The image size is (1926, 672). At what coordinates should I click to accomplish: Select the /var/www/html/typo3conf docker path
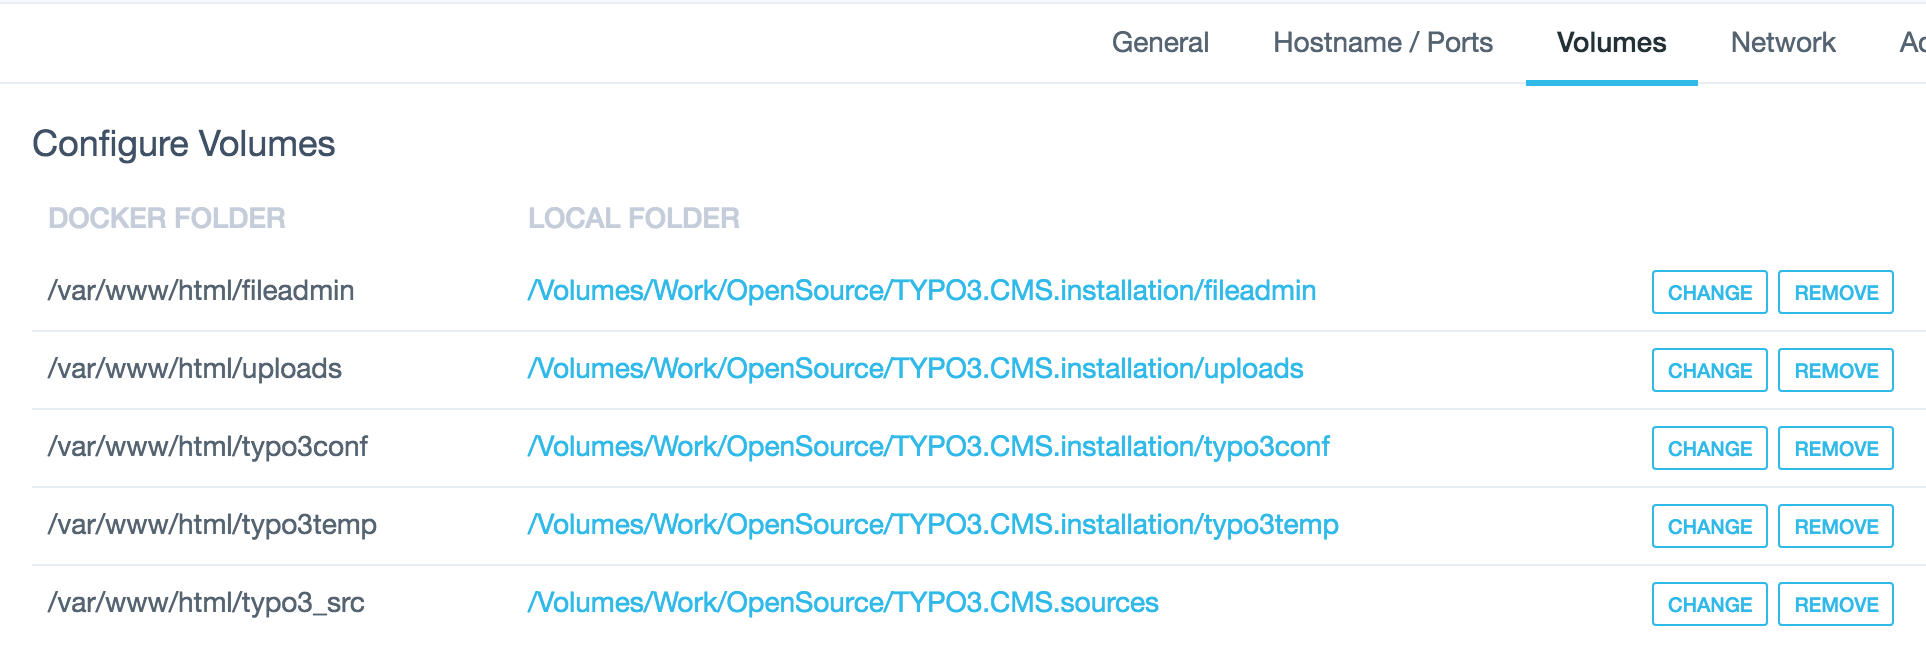[x=207, y=446]
